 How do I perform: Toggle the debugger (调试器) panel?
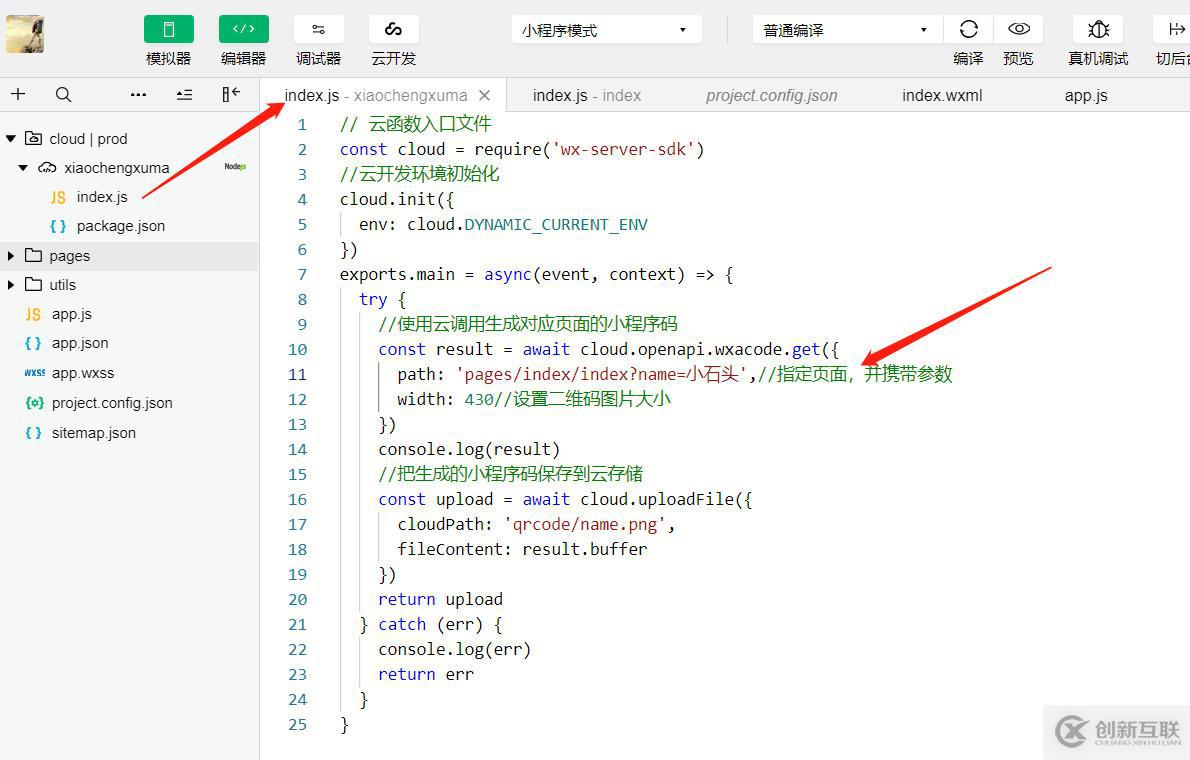pos(318,30)
